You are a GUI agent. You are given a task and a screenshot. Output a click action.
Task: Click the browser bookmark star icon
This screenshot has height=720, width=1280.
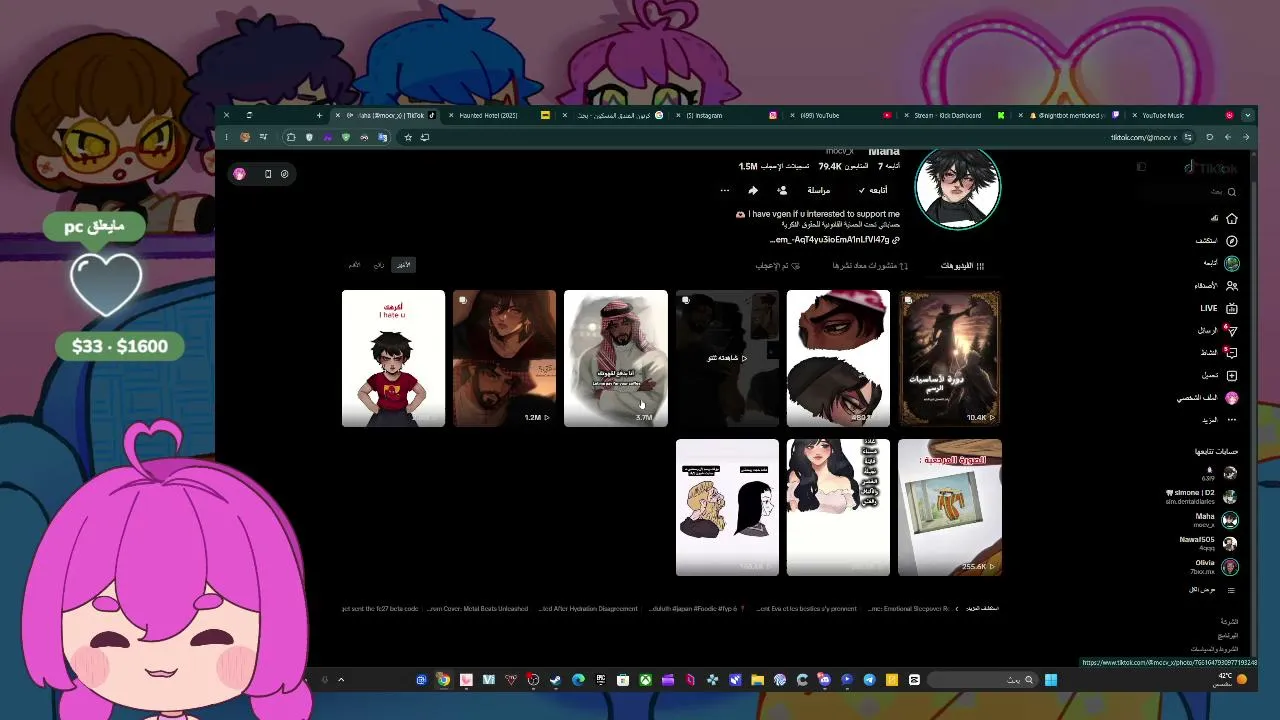pyautogui.click(x=408, y=137)
